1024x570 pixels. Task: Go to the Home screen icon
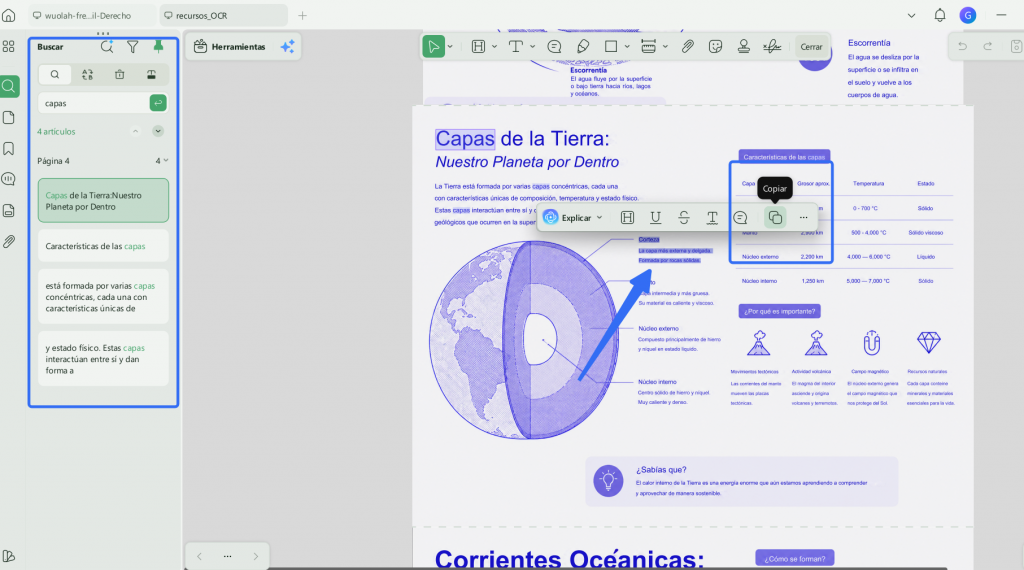[9, 16]
